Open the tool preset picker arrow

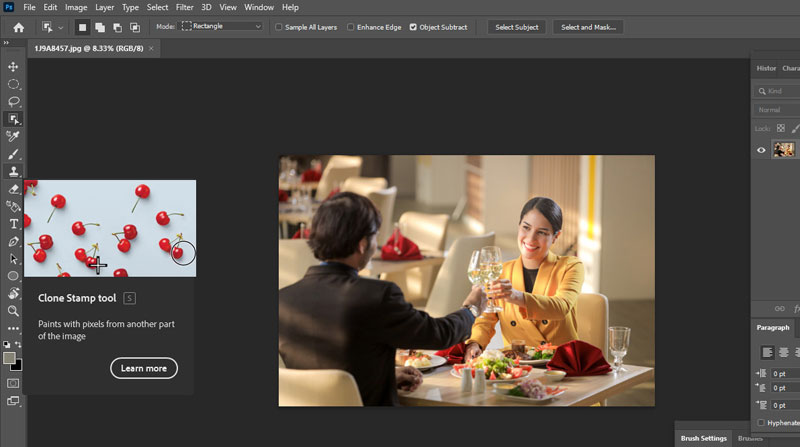[61, 27]
